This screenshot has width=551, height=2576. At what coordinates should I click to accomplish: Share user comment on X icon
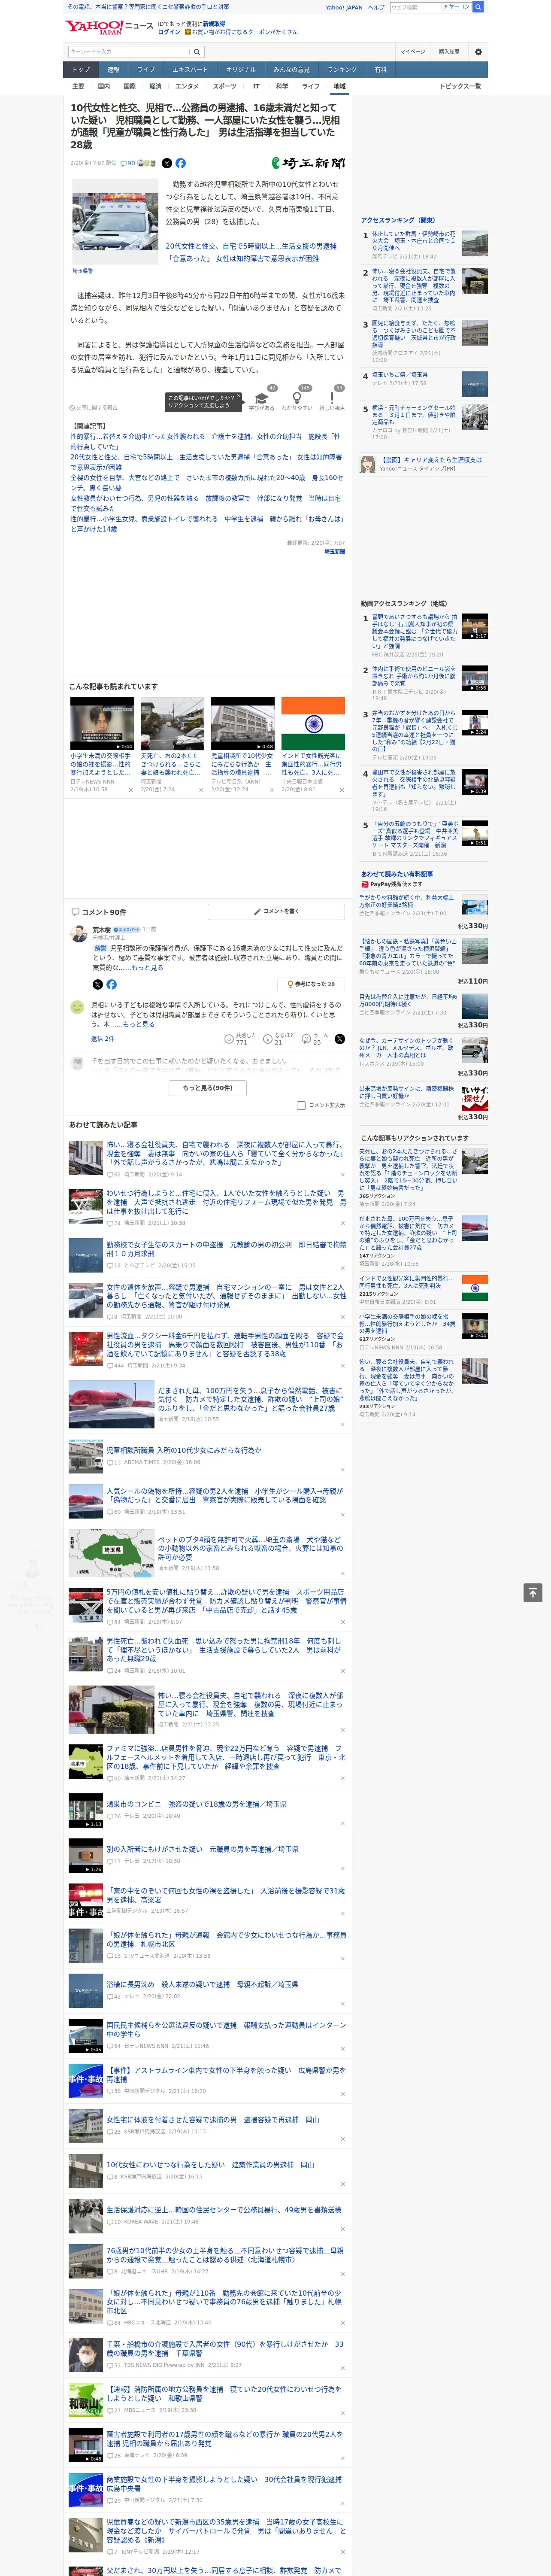point(340,1039)
